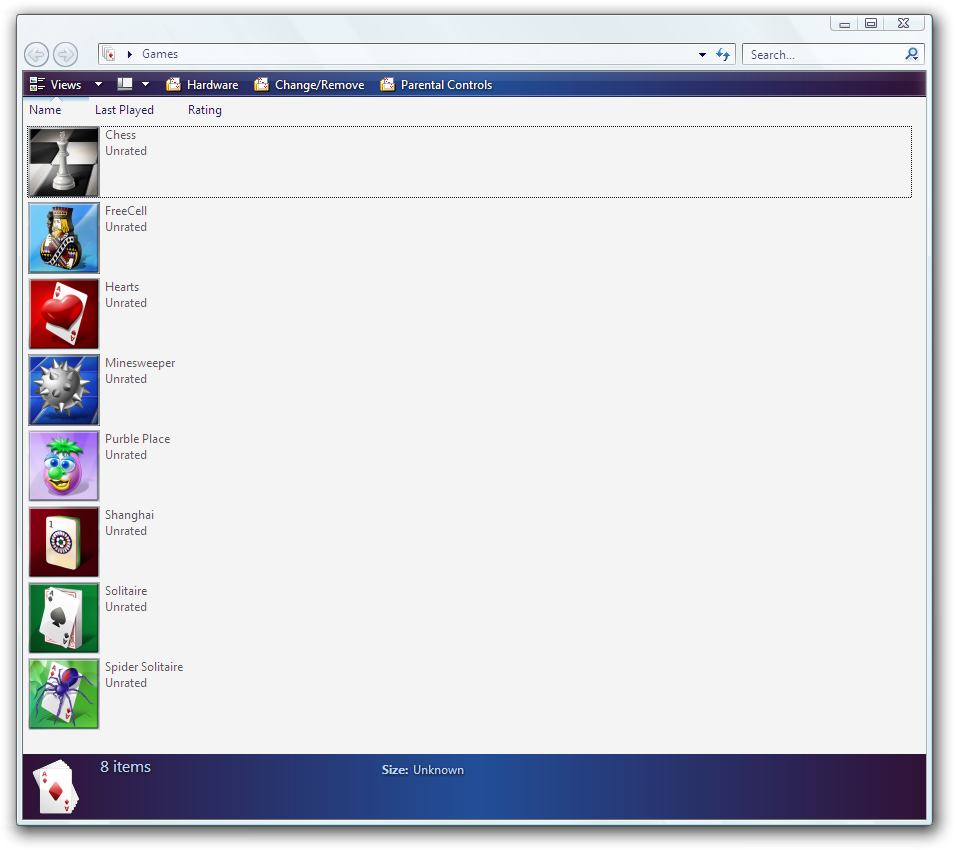Click the Unrated text under Minesweeper
Image resolution: width=956 pixels, height=850 pixels.
click(x=126, y=379)
